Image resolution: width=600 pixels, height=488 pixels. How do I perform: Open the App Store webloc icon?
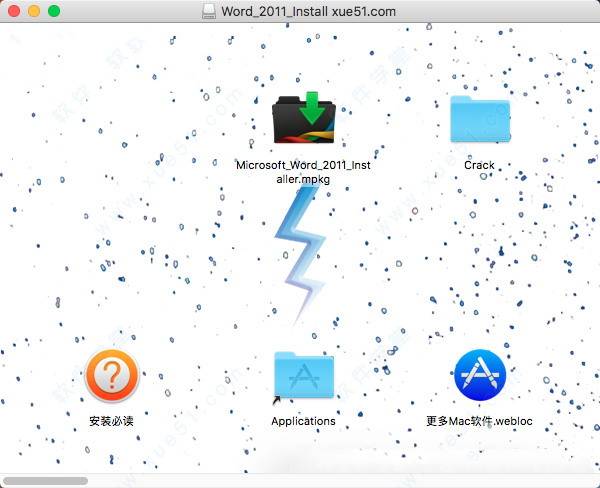[480, 375]
